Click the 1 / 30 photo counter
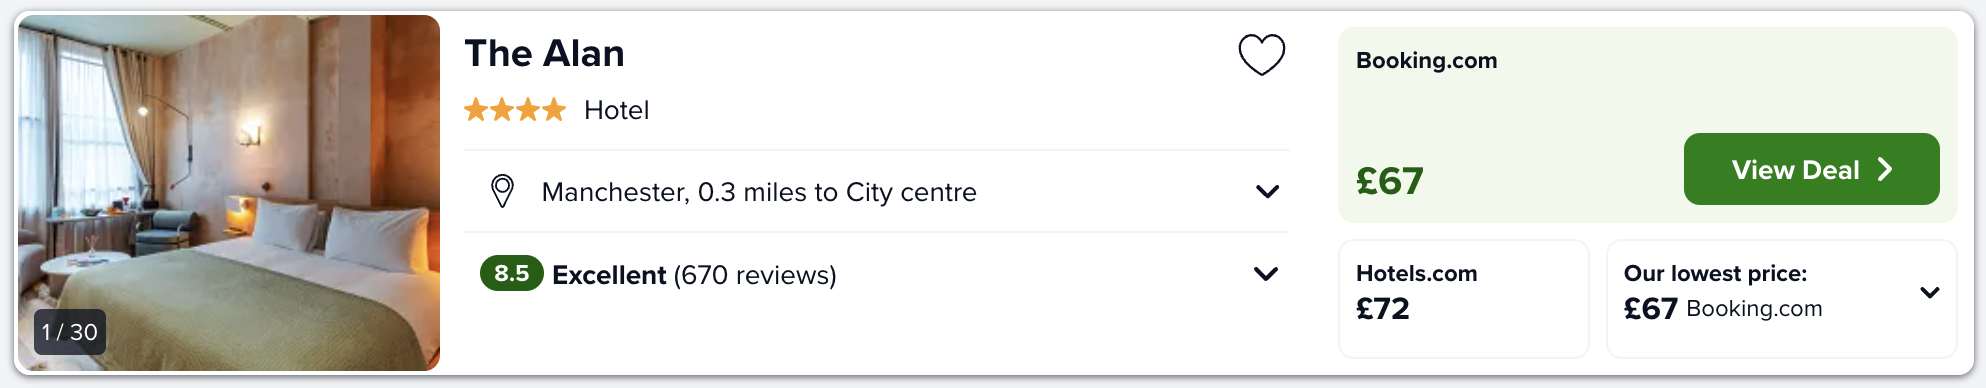Screen dimensions: 1986x388 click(x=70, y=332)
